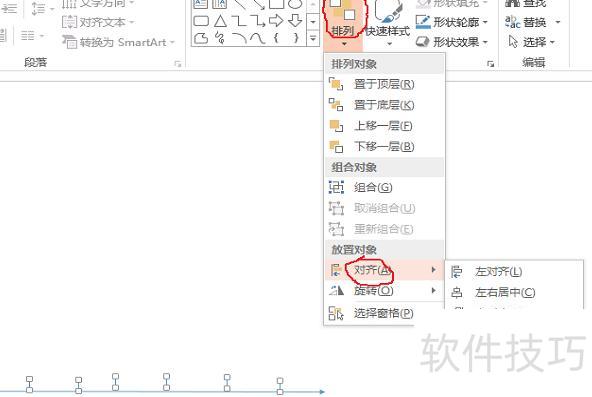Expand the shapes gallery with More button
592x397 pixels.
[313, 38]
